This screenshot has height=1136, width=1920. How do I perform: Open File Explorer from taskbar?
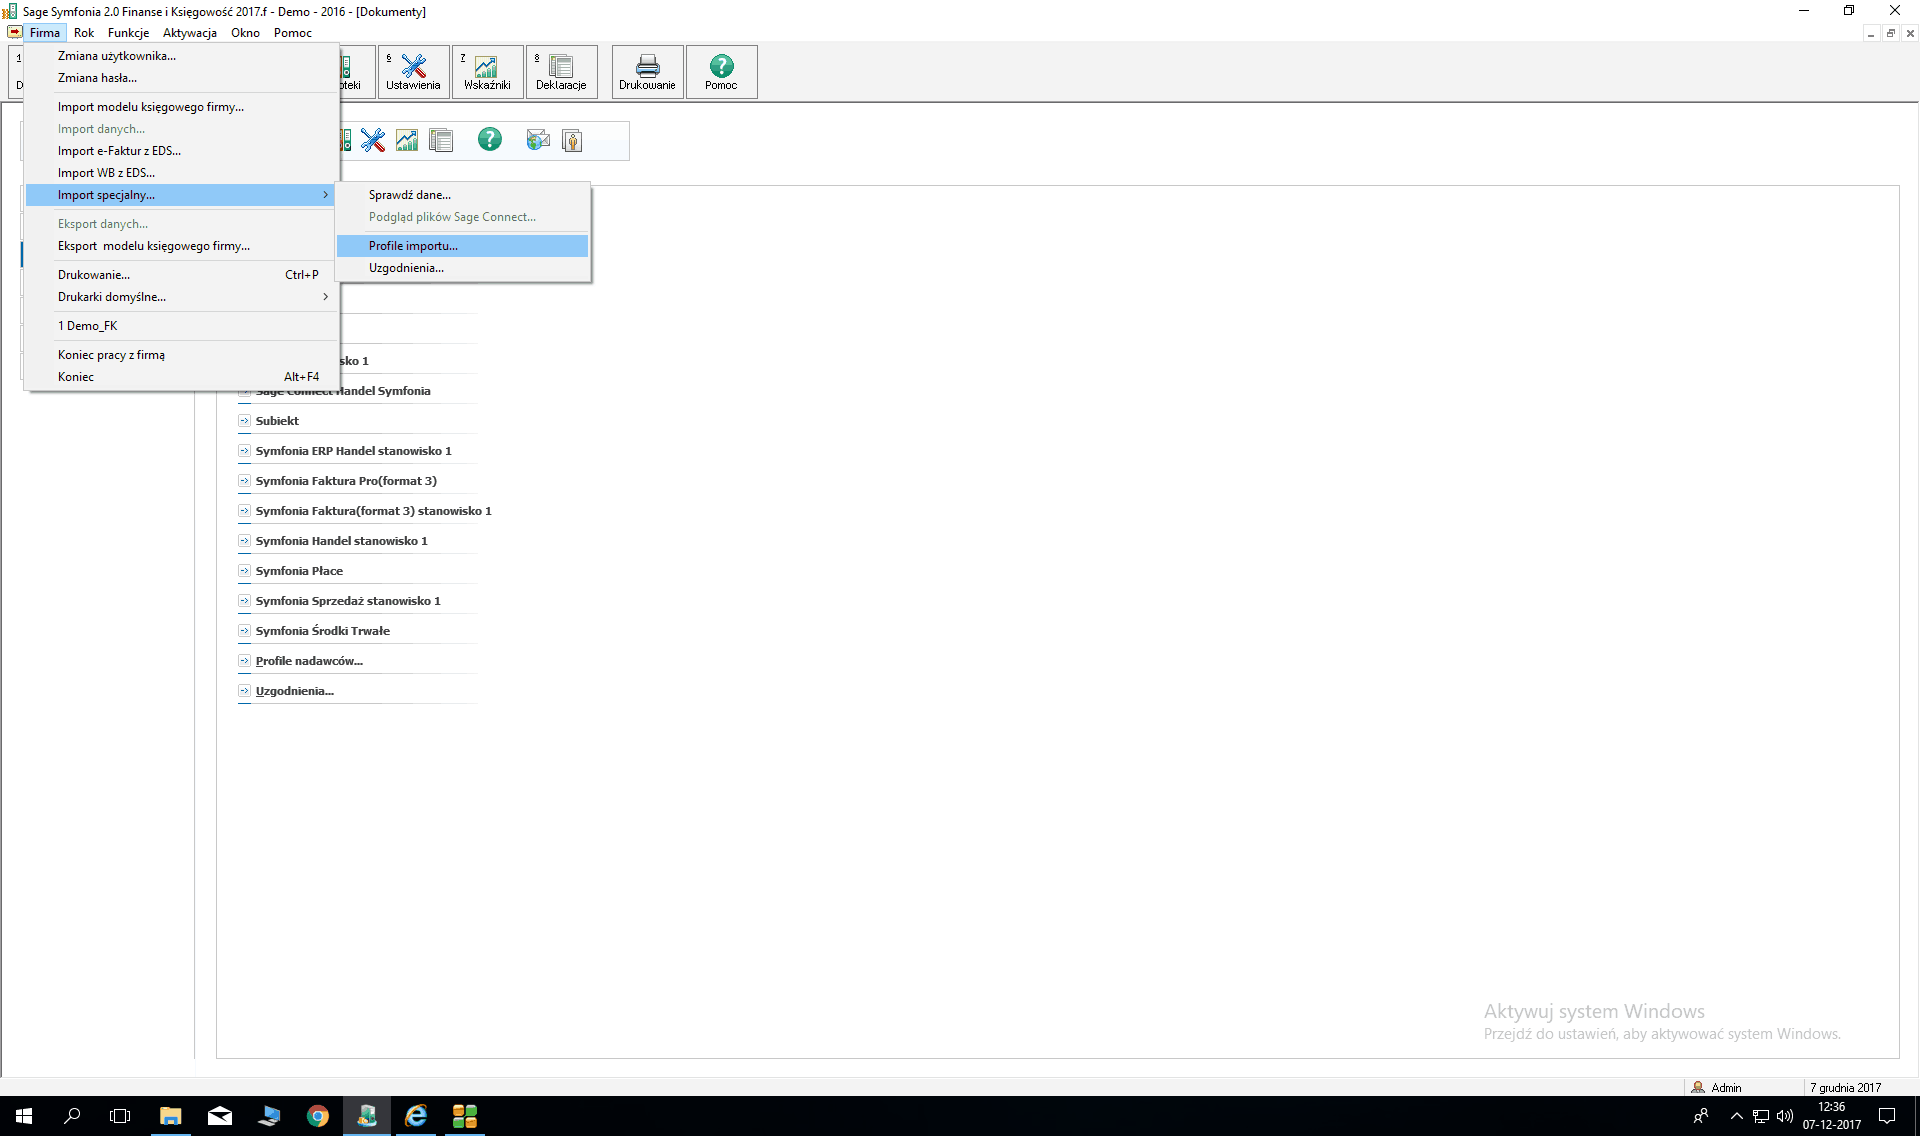point(170,1116)
